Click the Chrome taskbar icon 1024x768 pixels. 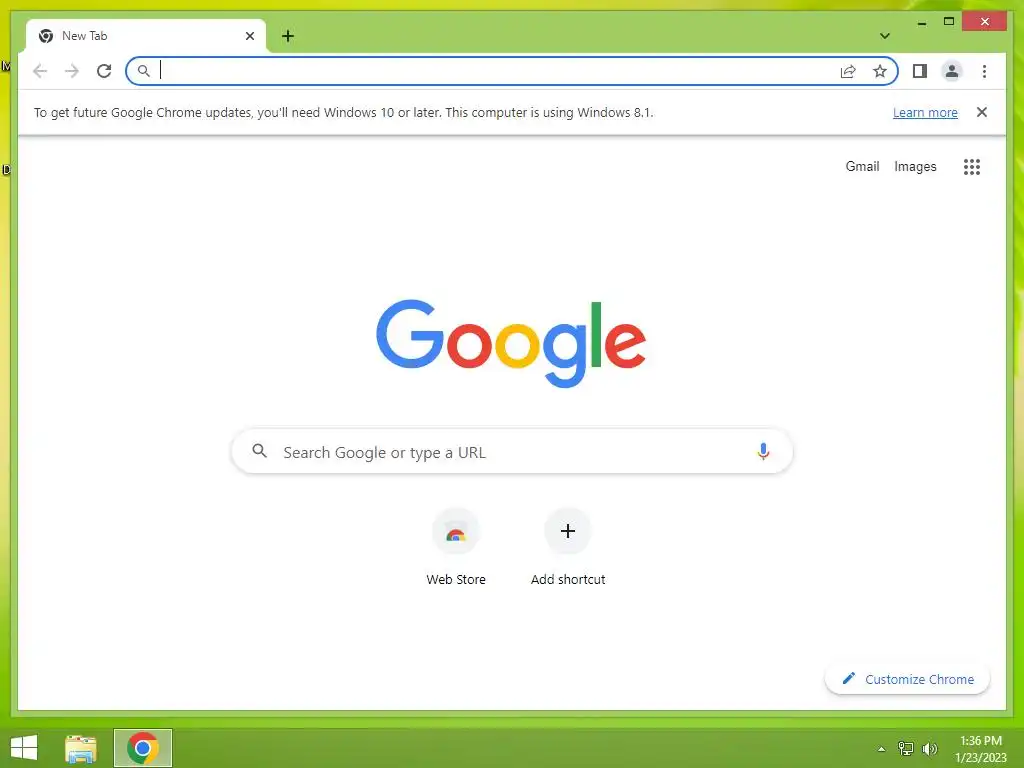pos(143,748)
